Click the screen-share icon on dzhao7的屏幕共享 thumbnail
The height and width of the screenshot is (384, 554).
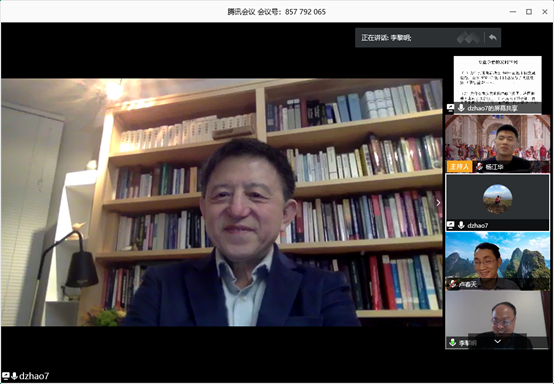click(450, 108)
